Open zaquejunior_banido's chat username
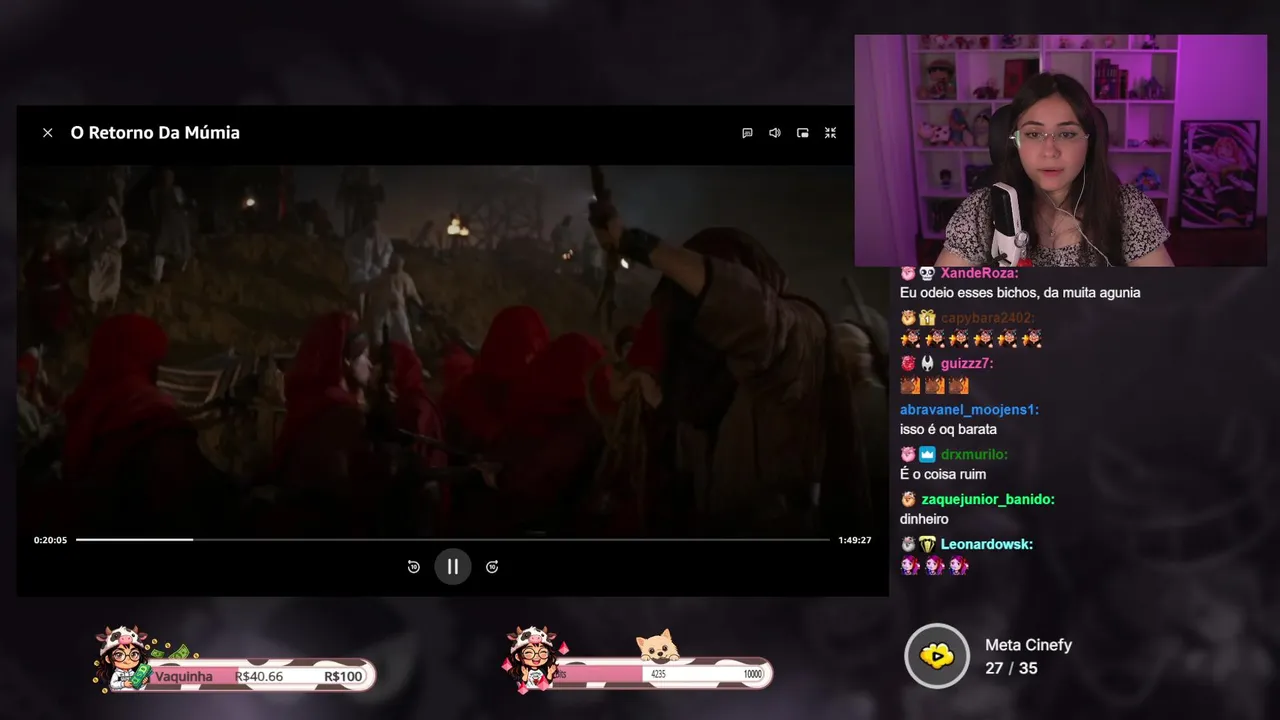The image size is (1280, 720). [x=988, y=499]
